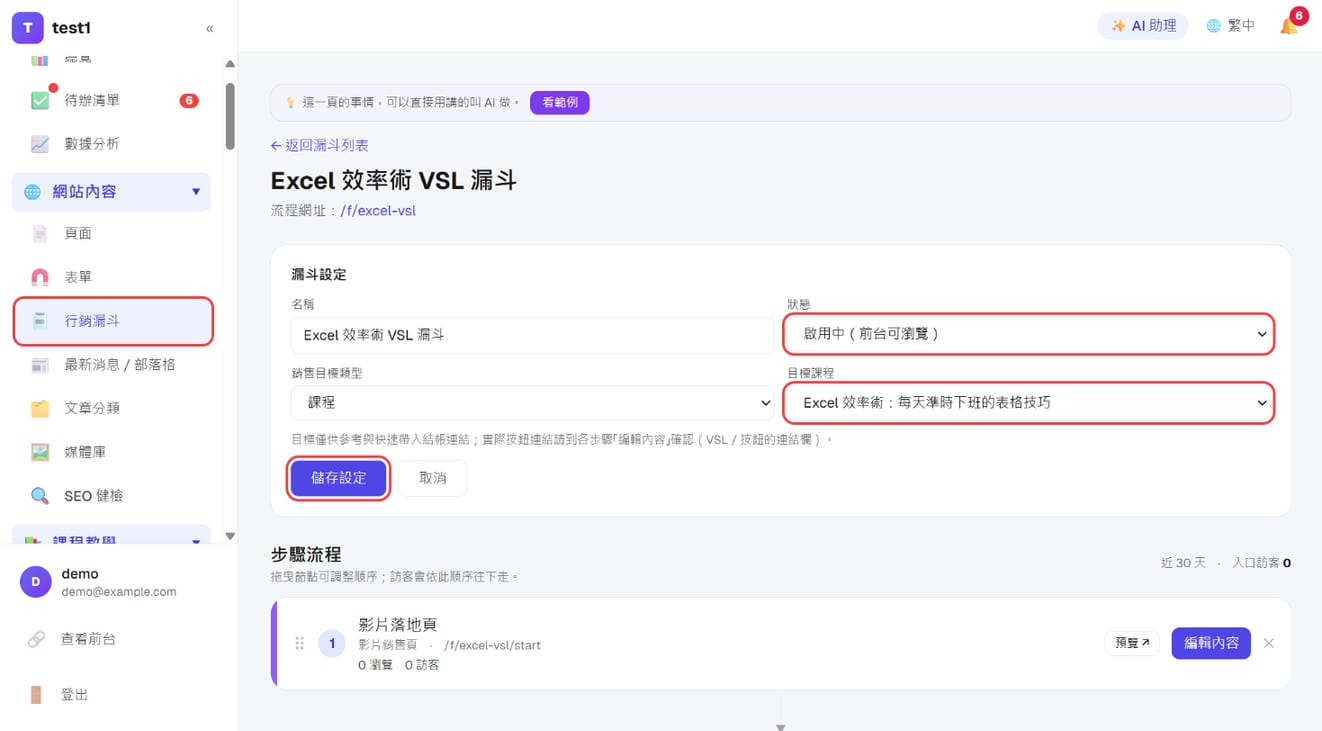Switch language via 繁中 selector

point(1230,26)
